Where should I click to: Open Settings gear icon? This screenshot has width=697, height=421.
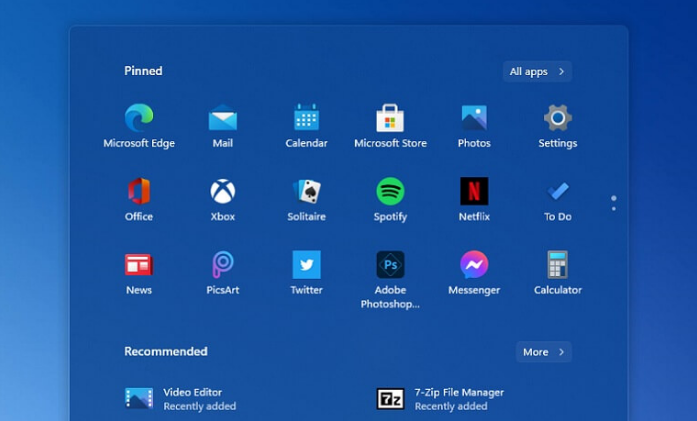pyautogui.click(x=558, y=118)
